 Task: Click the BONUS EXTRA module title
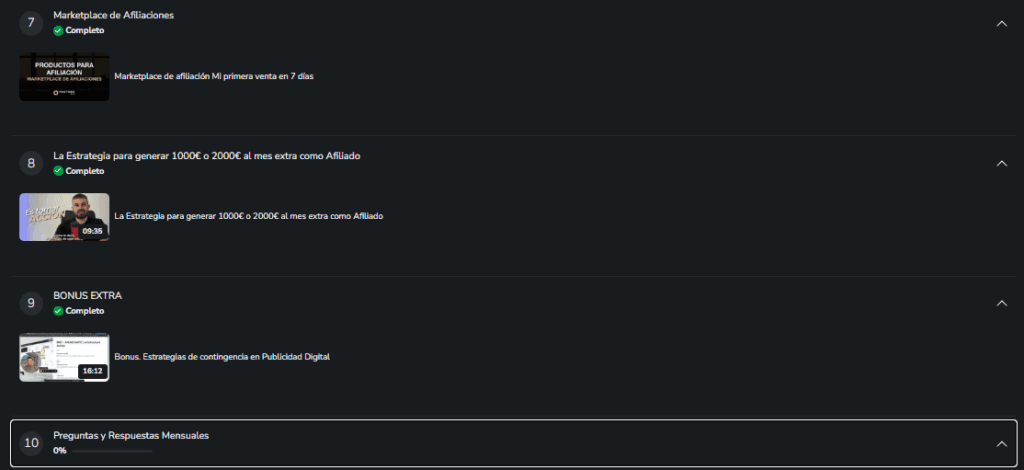point(88,296)
